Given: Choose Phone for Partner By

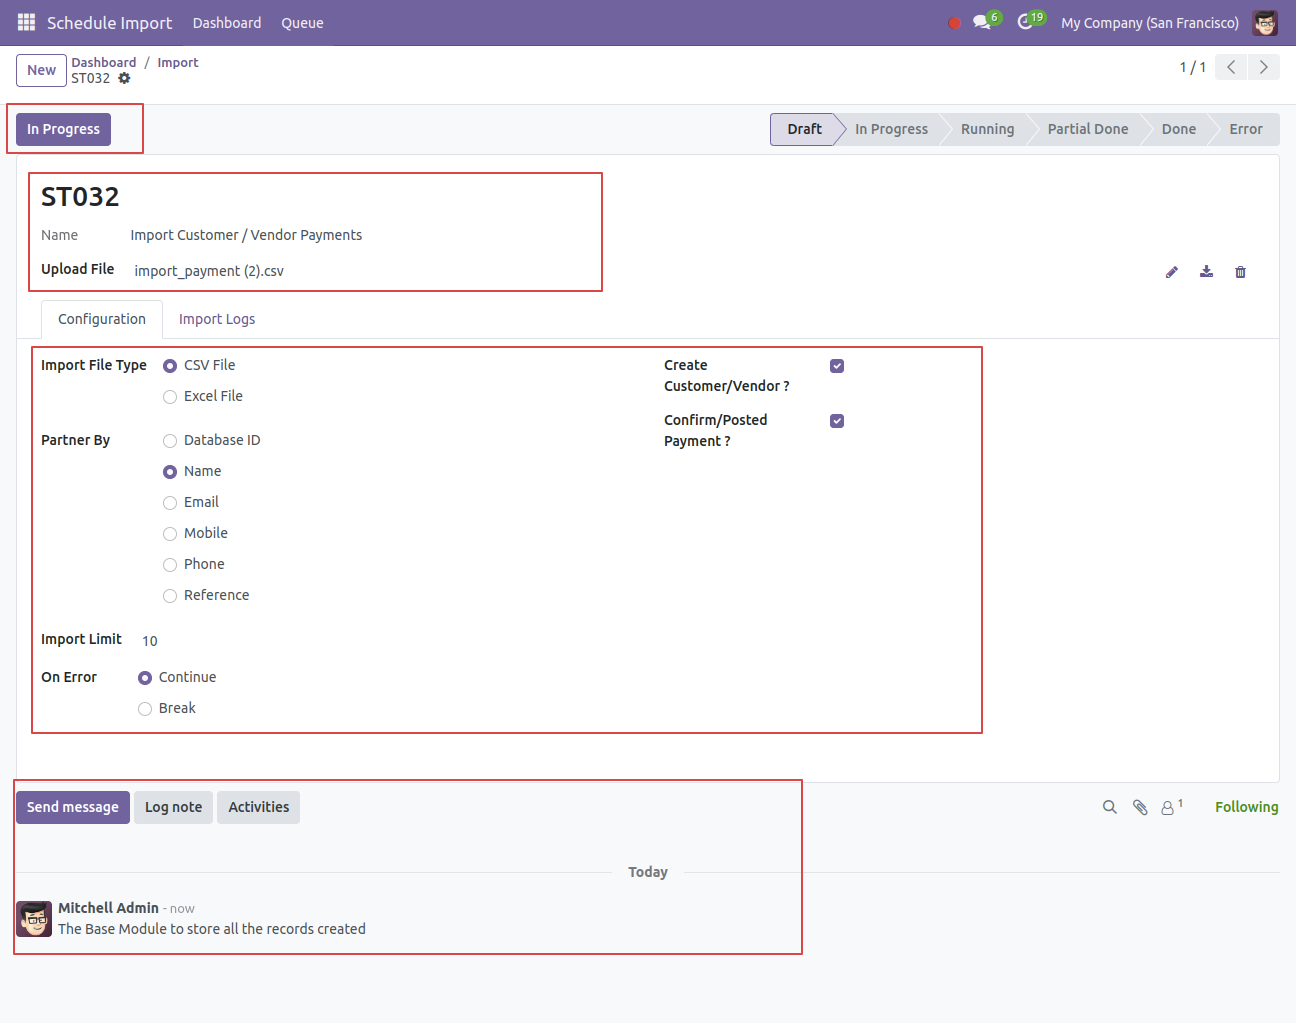Looking at the screenshot, I should [x=170, y=565].
